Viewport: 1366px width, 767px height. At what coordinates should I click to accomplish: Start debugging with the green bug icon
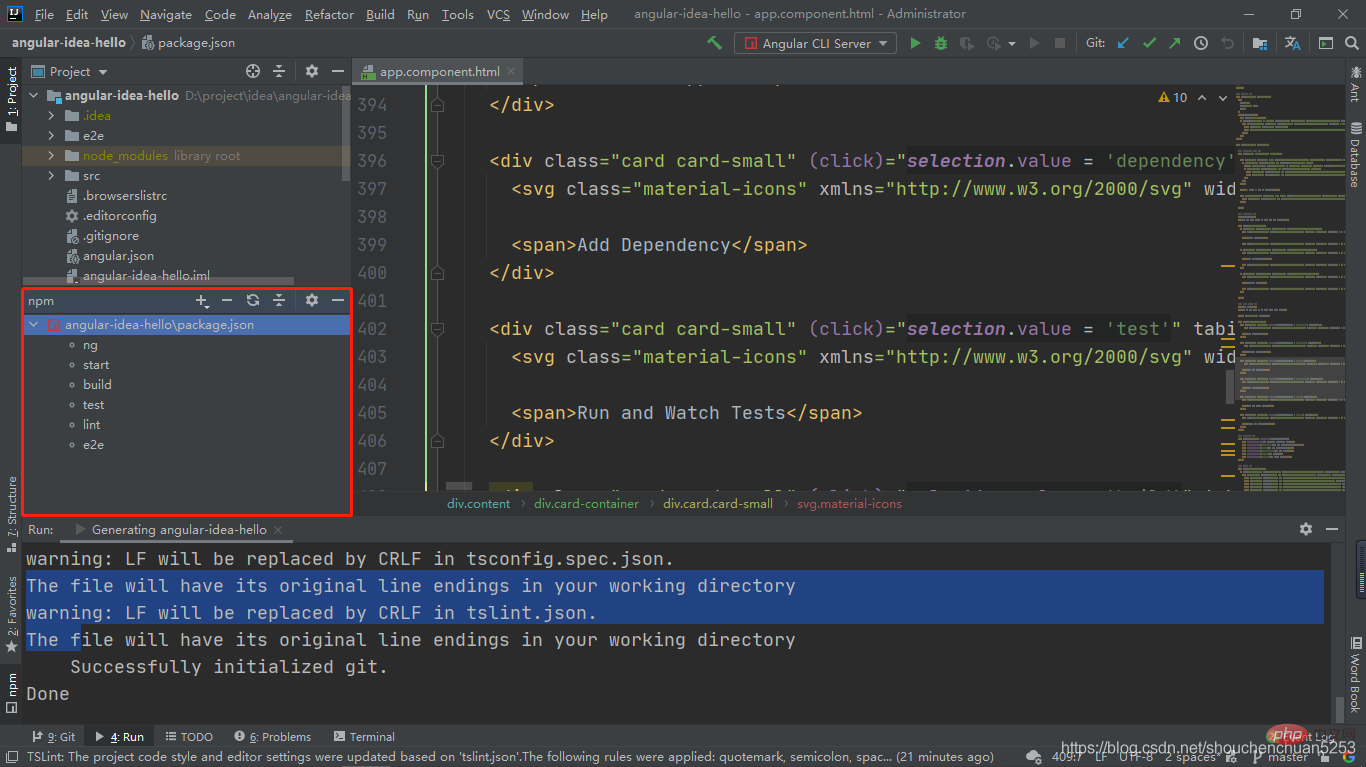[x=941, y=43]
